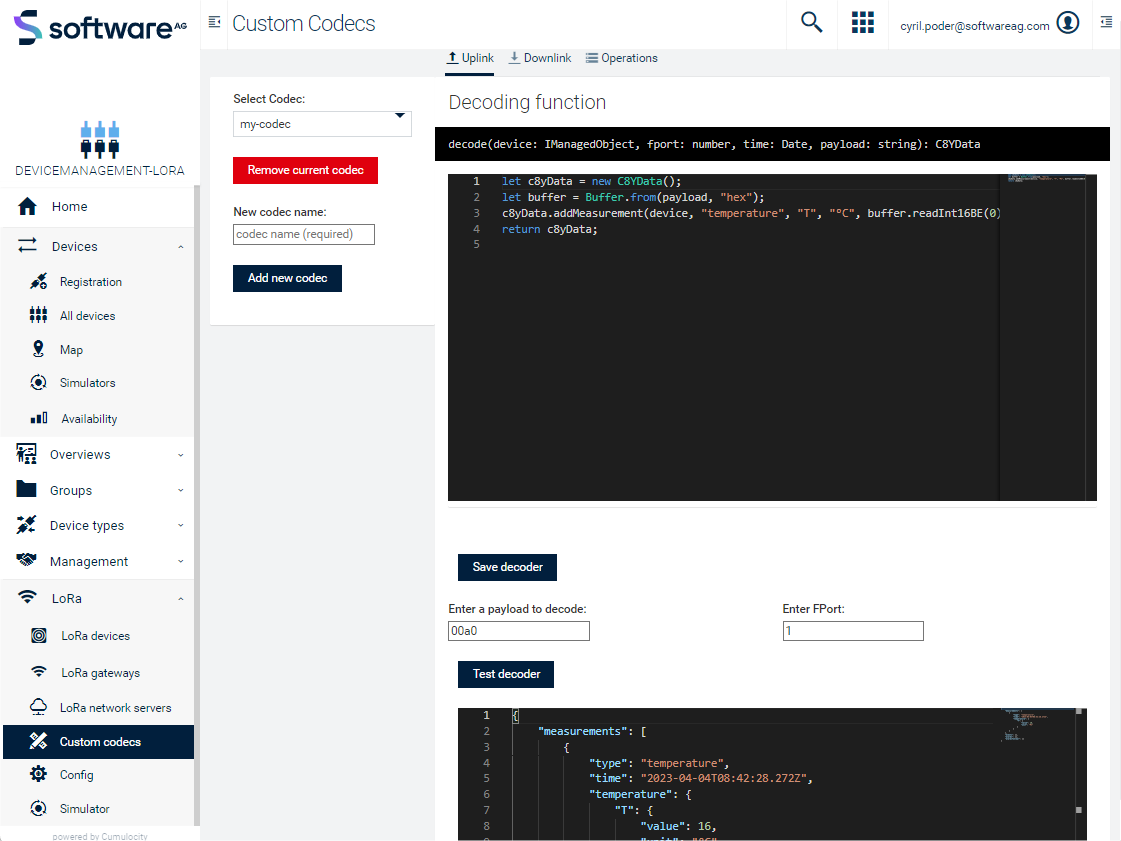Expand the Groups menu chevron

[x=180, y=491]
